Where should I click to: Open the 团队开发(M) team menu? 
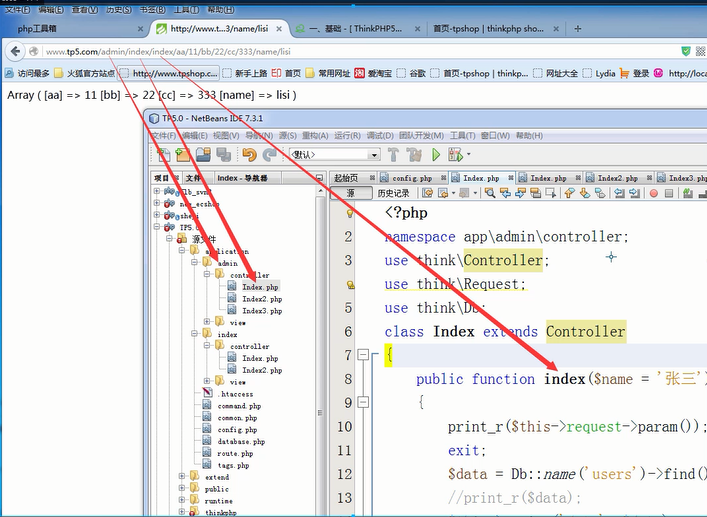(x=421, y=136)
